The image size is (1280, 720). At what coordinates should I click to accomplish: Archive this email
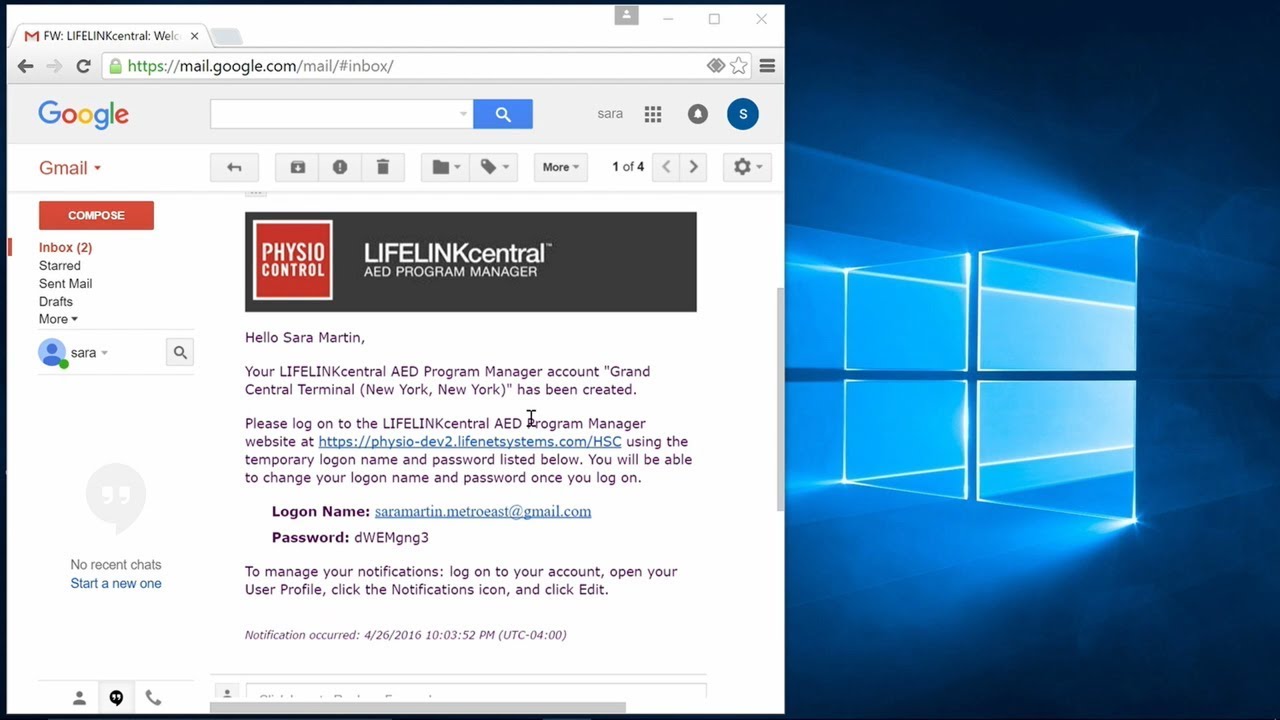point(298,167)
